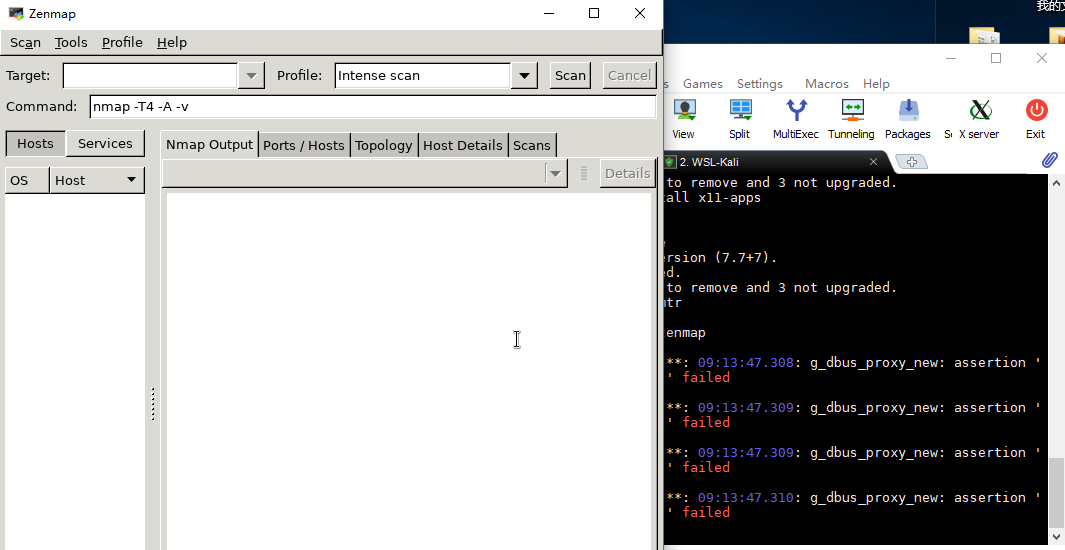The width and height of the screenshot is (1065, 550).
Task: Select the Hosts toggle button
Action: 35,143
